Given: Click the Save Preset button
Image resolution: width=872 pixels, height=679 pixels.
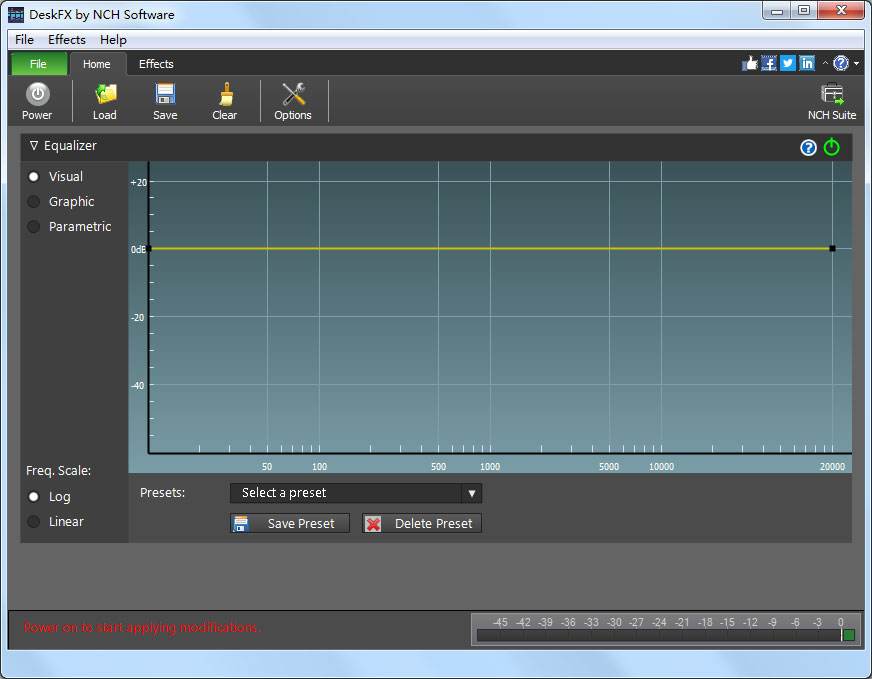Looking at the screenshot, I should 290,523.
